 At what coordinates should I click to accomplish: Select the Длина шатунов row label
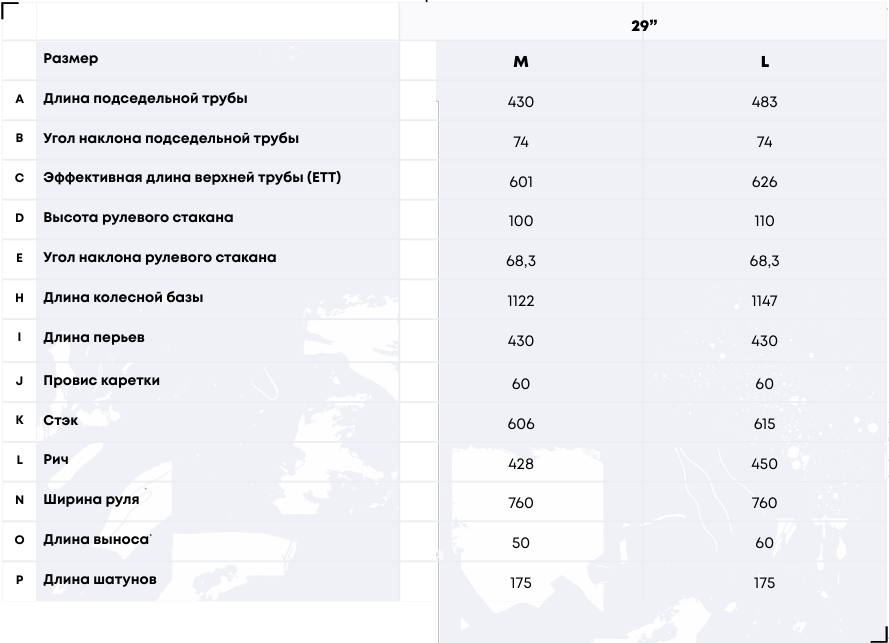[x=100, y=579]
